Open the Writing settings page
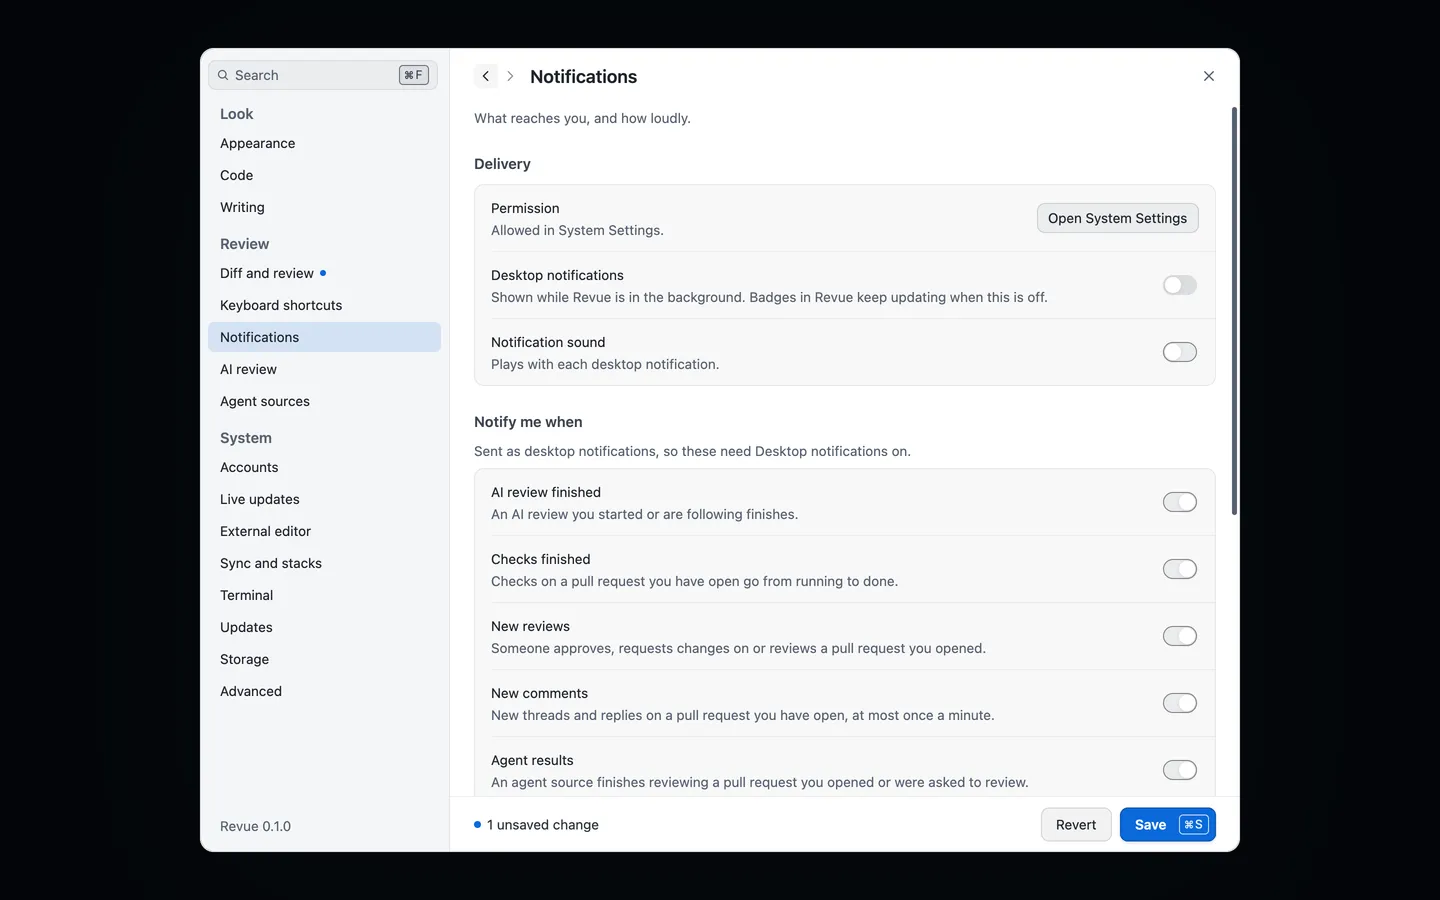1440x900 pixels. pos(324,207)
